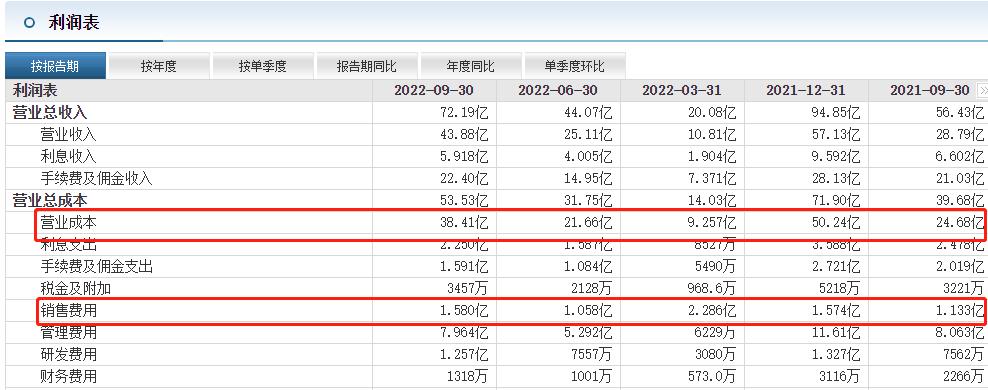Select the 按报告期 tab
Screen dimensions: 988x390
click(x=55, y=66)
